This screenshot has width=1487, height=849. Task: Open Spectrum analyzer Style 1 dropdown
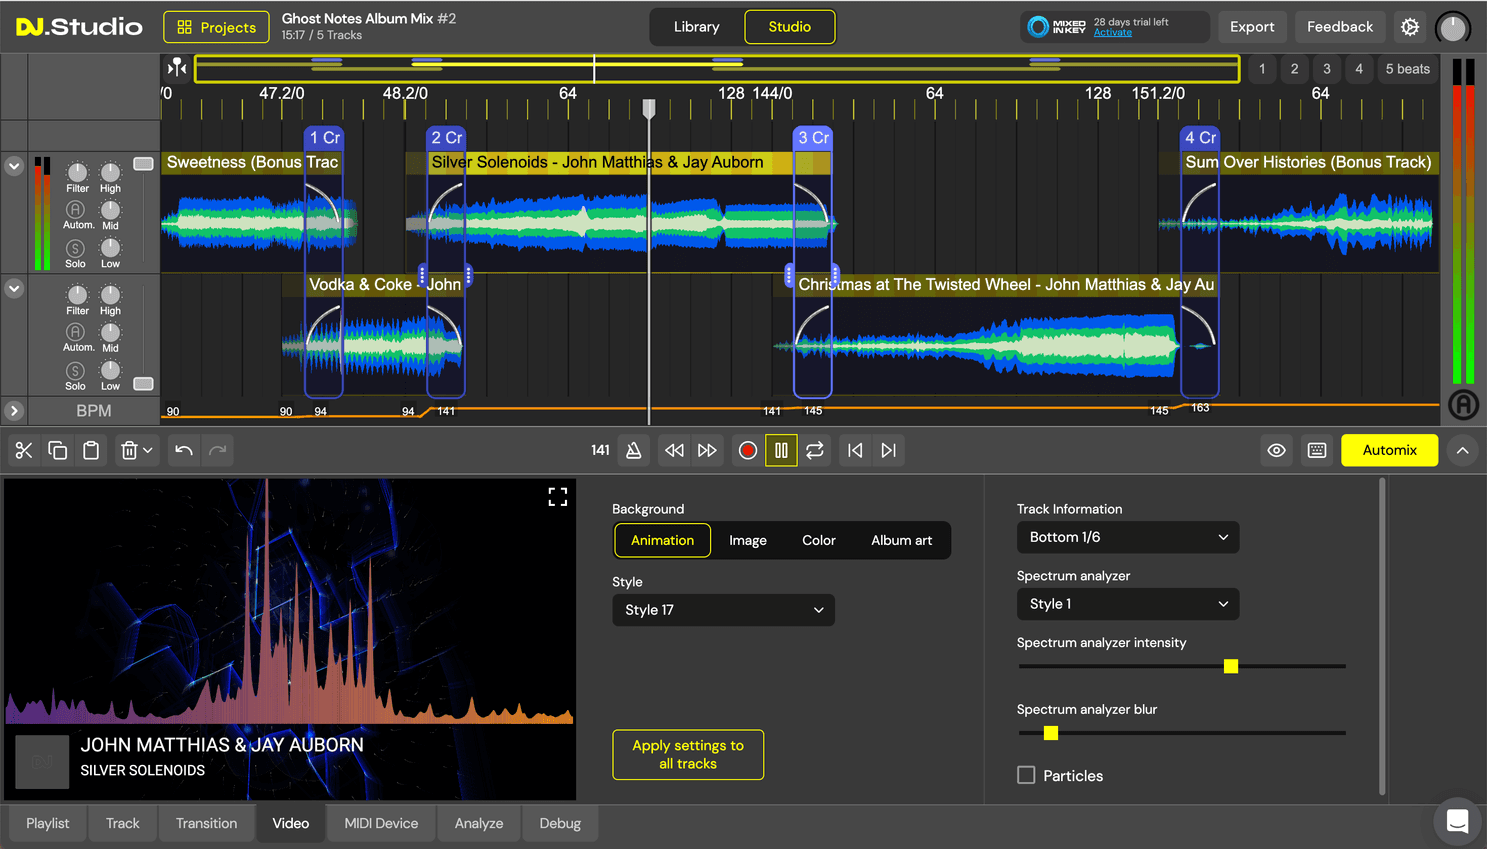1128,604
